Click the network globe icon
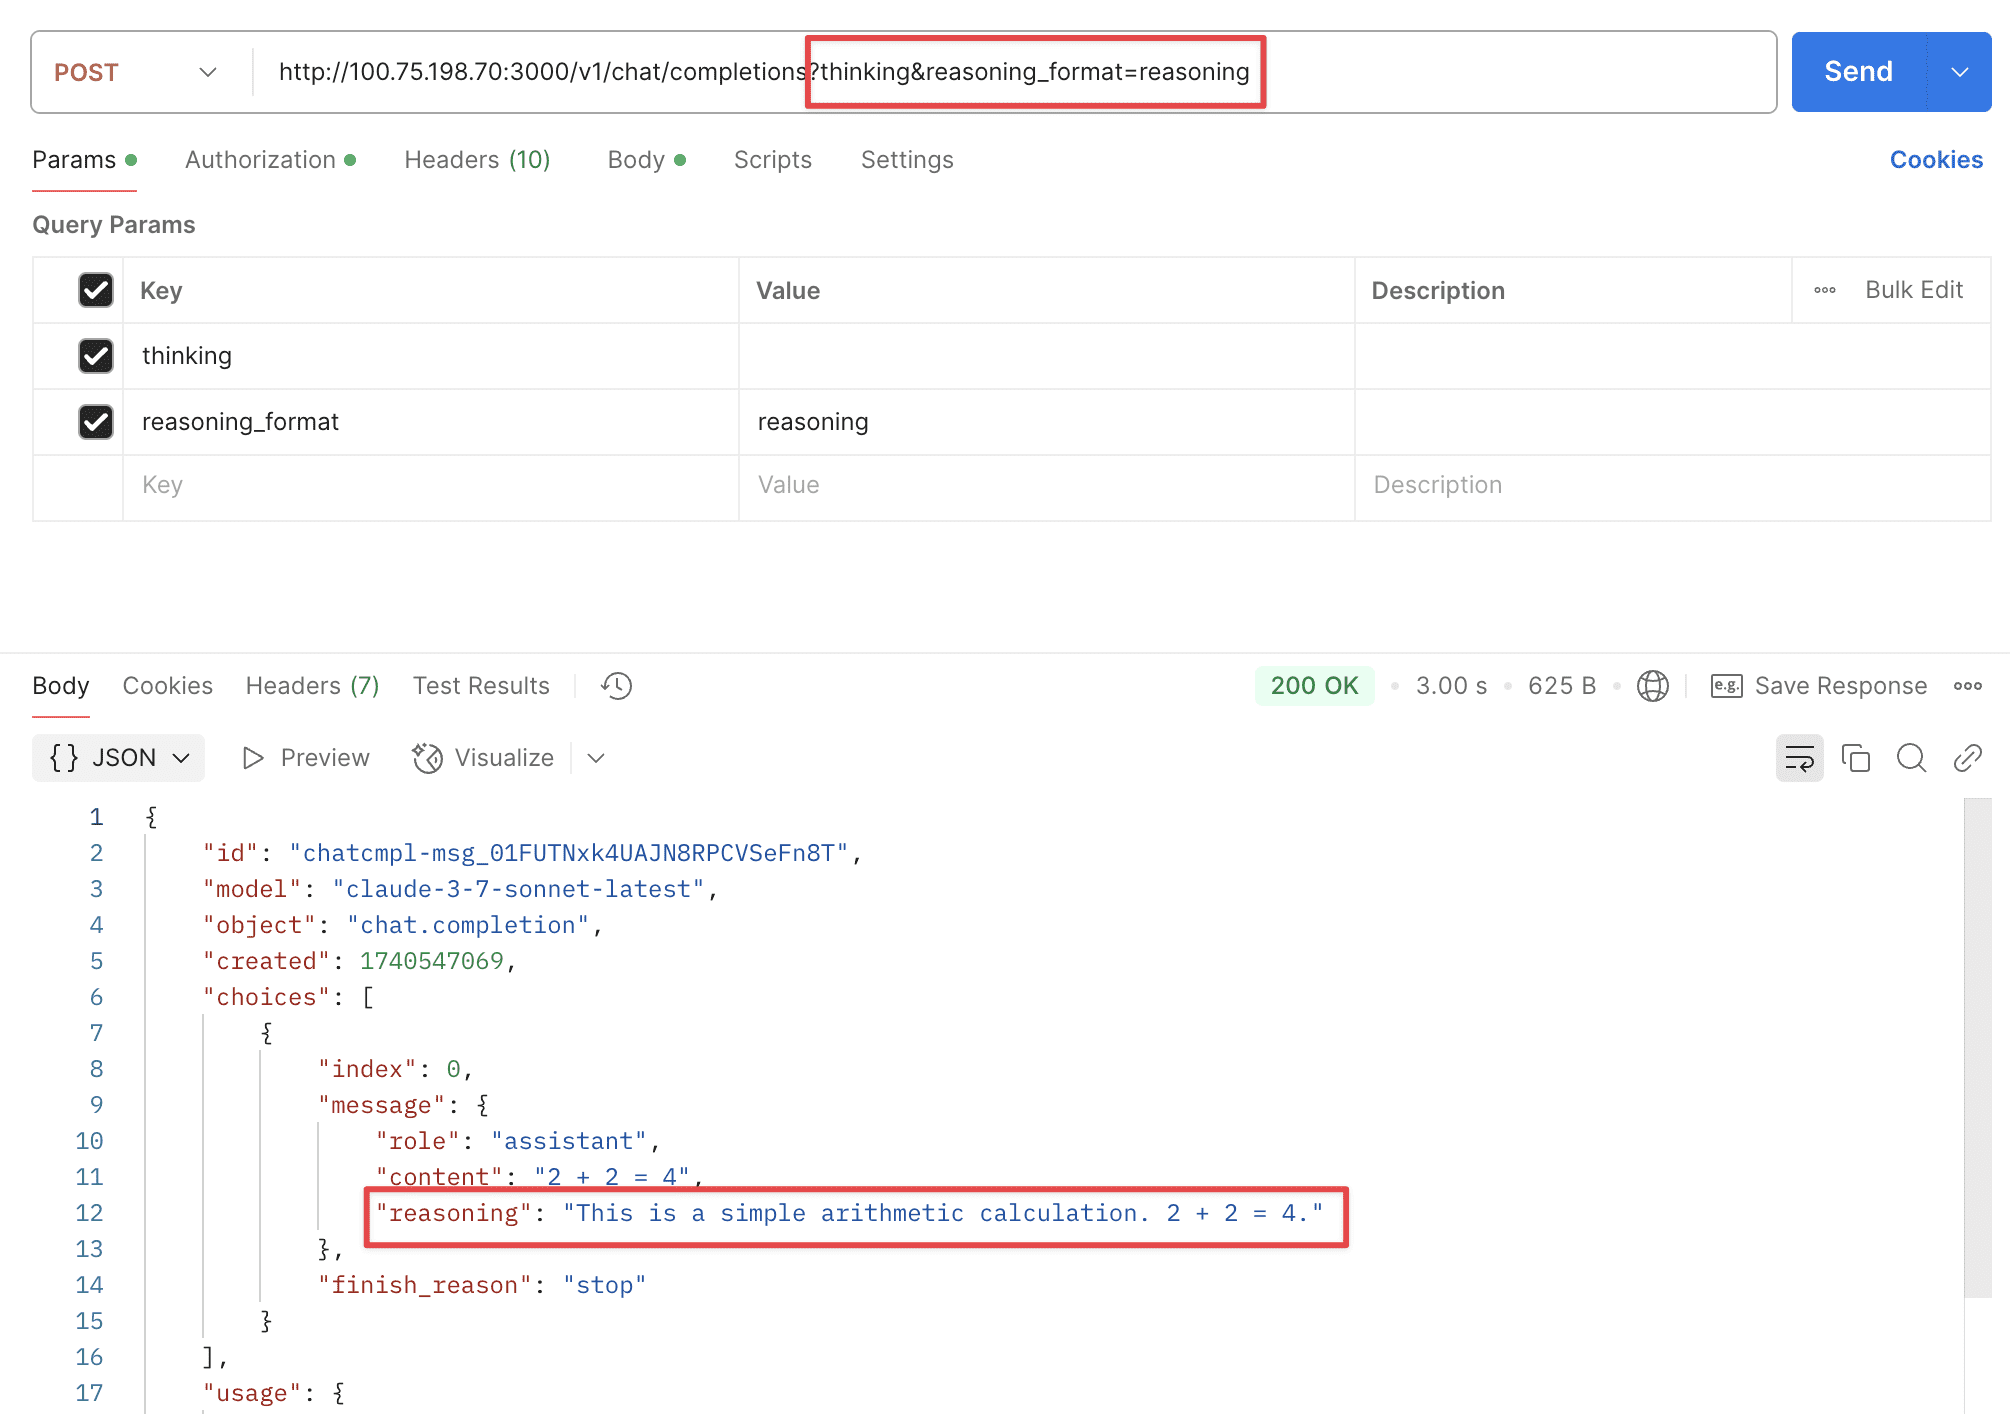The height and width of the screenshot is (1414, 2010). (1652, 686)
